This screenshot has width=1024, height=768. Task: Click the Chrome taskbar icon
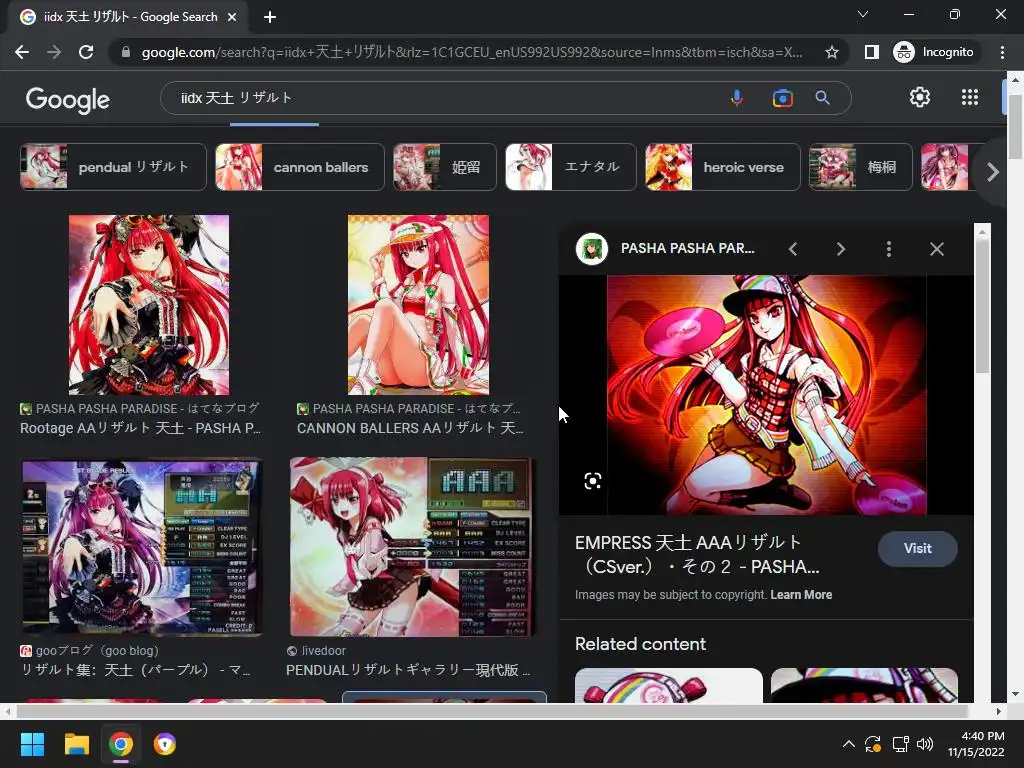(x=121, y=744)
